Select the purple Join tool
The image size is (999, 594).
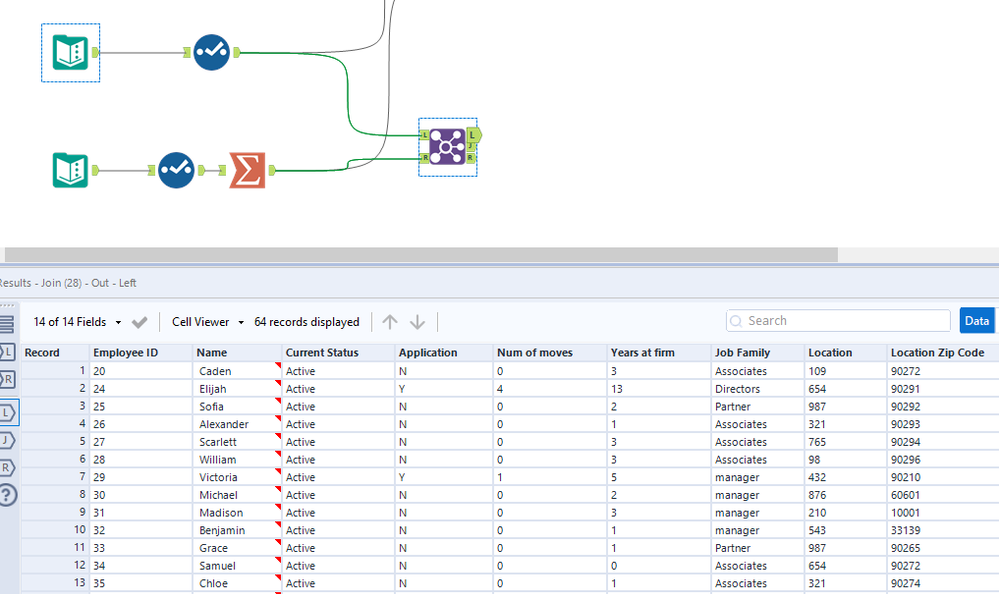click(x=447, y=147)
